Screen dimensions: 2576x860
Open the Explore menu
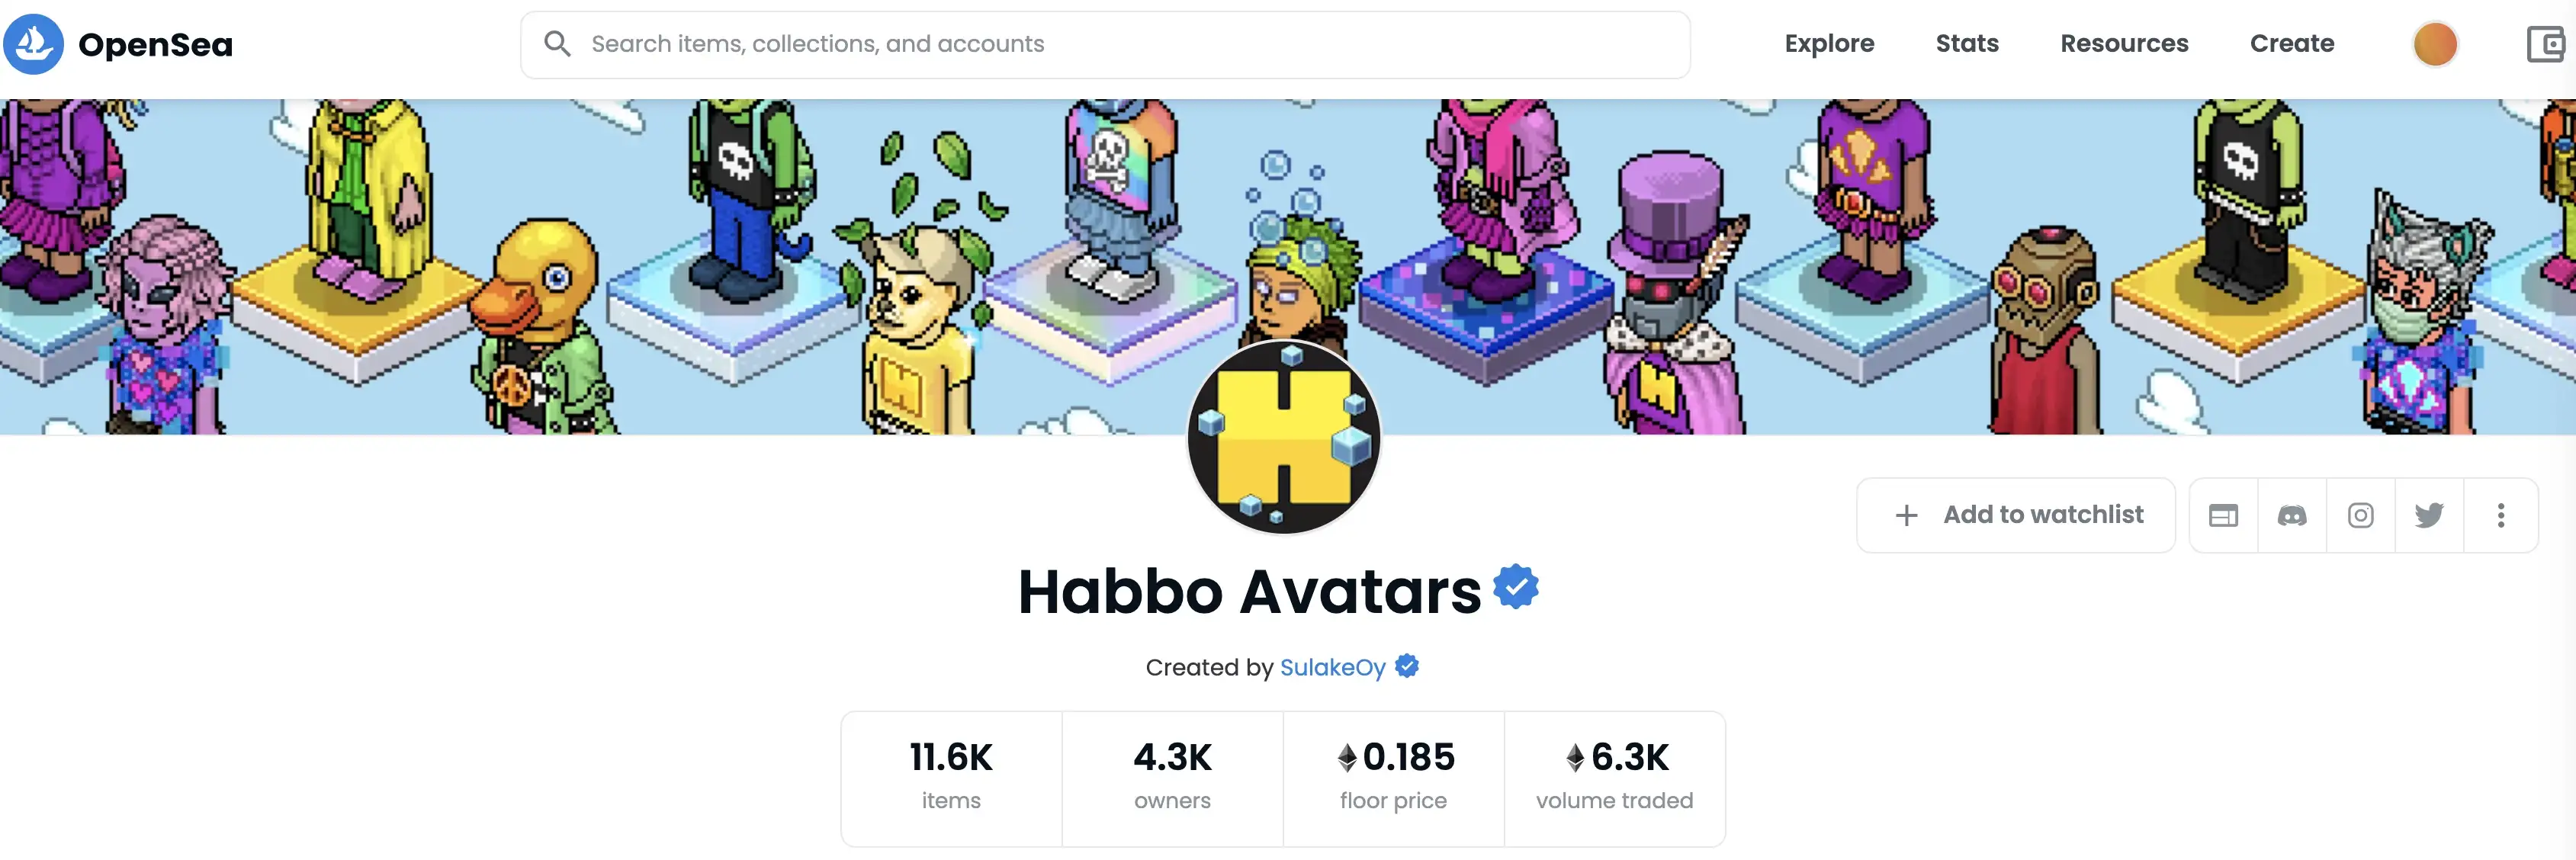[1829, 44]
